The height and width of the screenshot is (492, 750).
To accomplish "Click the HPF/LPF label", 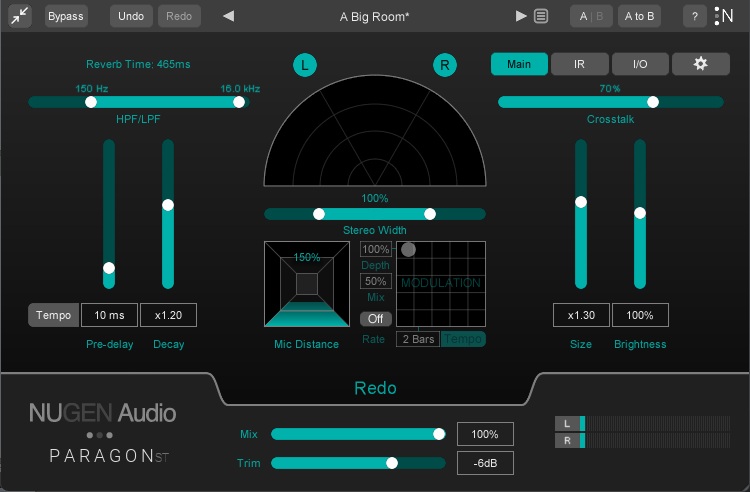I will [138, 119].
